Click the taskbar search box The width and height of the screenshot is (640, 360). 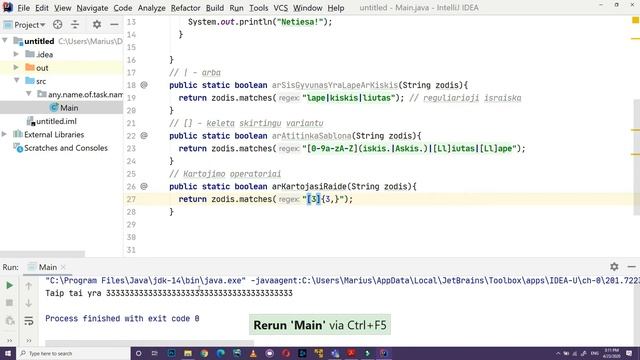[x=73, y=353]
